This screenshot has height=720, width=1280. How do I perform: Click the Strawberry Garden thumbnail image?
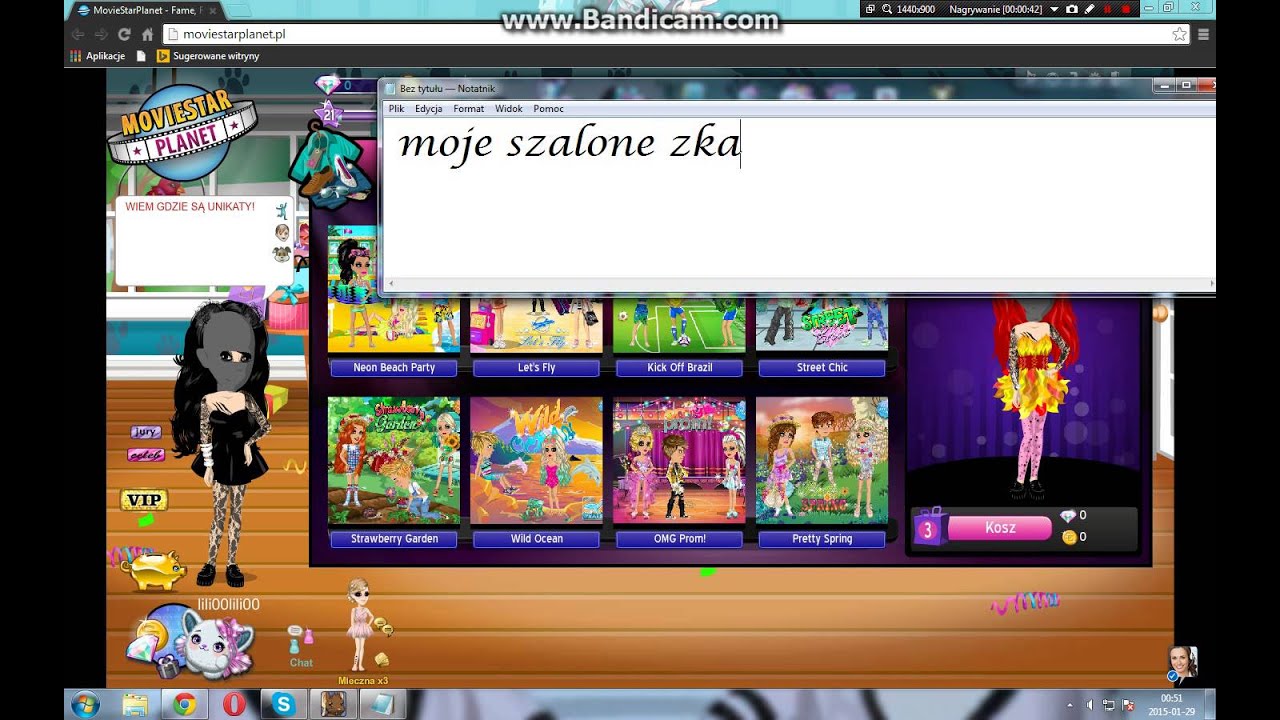point(394,460)
